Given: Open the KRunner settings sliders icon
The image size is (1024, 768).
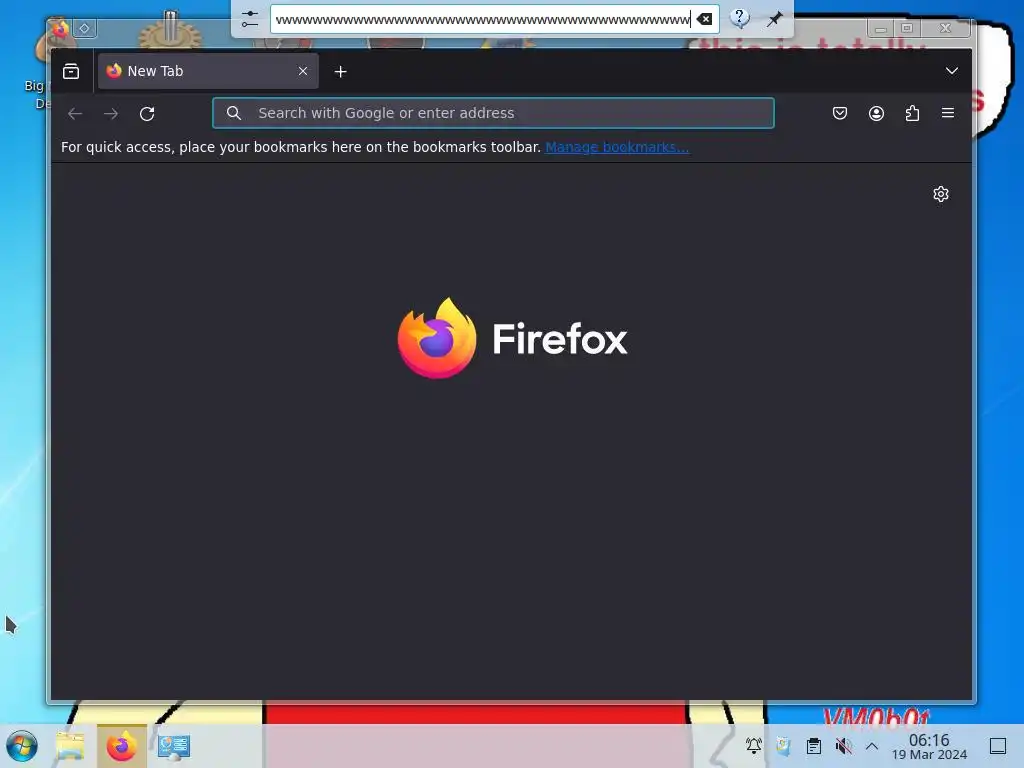Looking at the screenshot, I should tap(249, 19).
